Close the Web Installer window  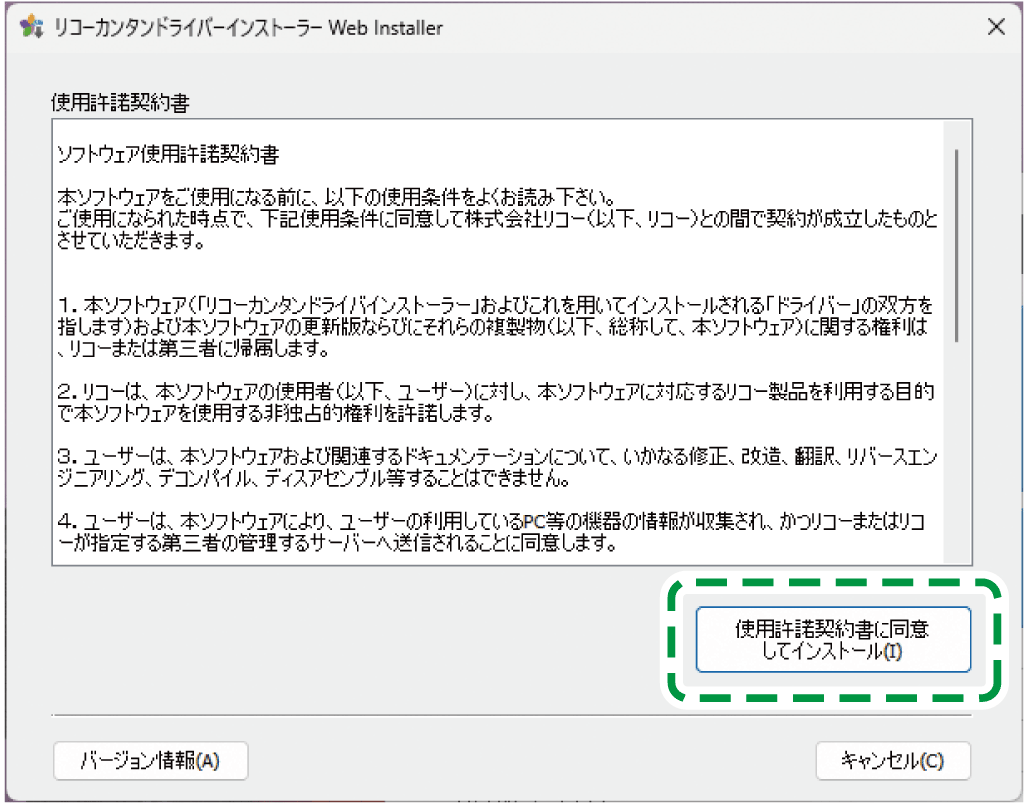click(995, 27)
